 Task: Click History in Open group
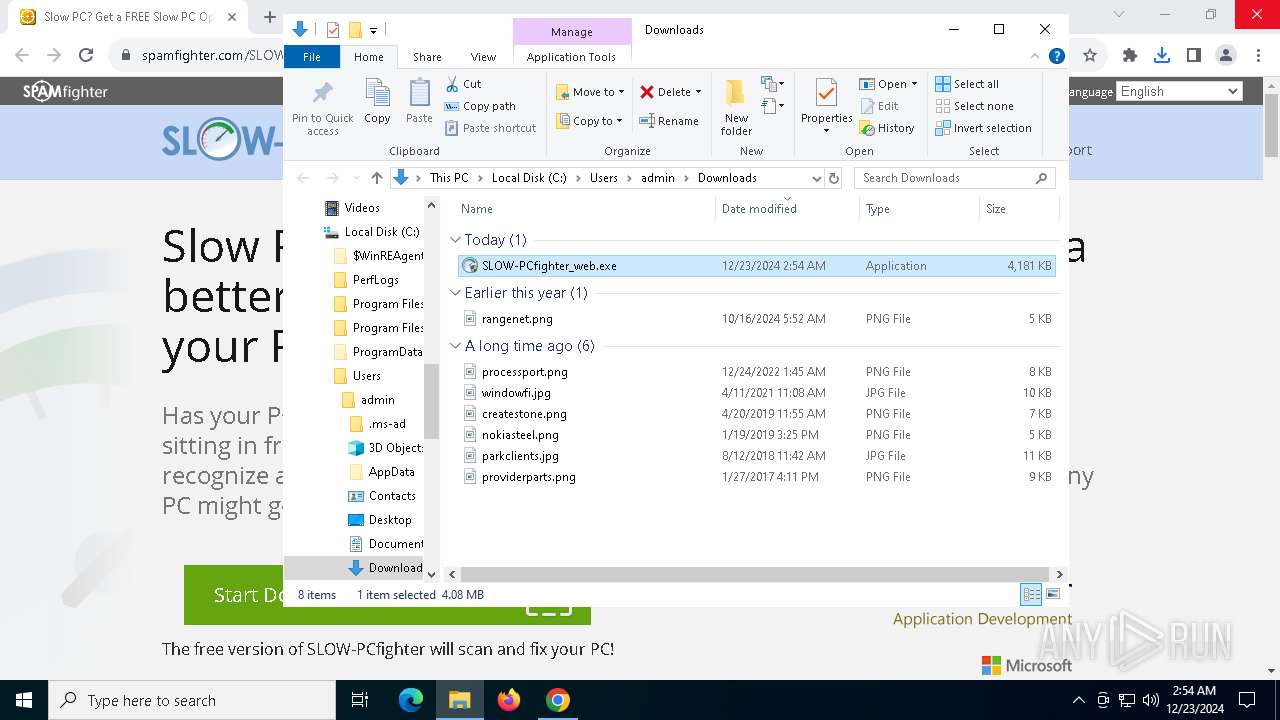(x=886, y=128)
